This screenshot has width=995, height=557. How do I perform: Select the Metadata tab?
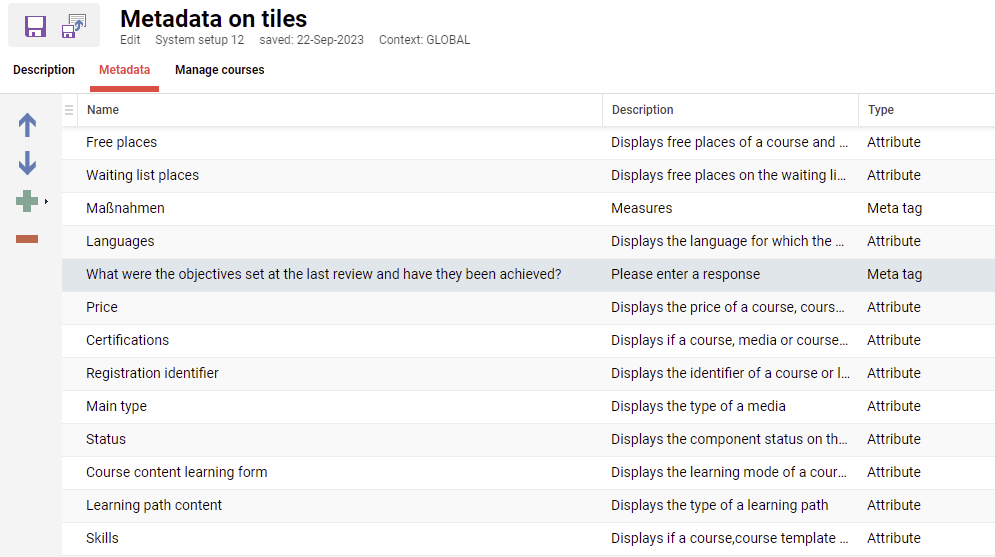point(124,70)
